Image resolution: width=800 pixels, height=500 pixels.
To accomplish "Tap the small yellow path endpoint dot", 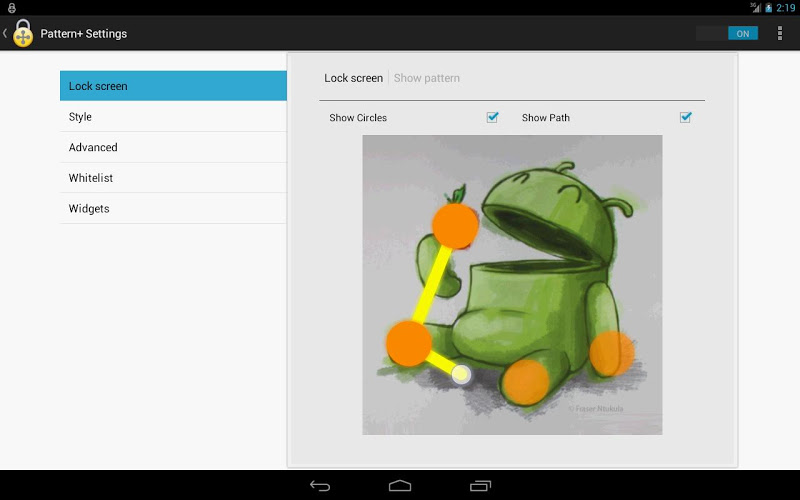I will tap(461, 374).
